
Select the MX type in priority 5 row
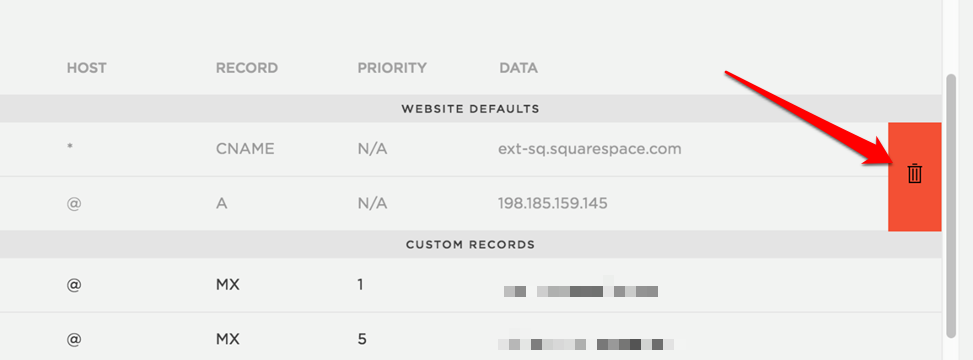pyautogui.click(x=228, y=340)
